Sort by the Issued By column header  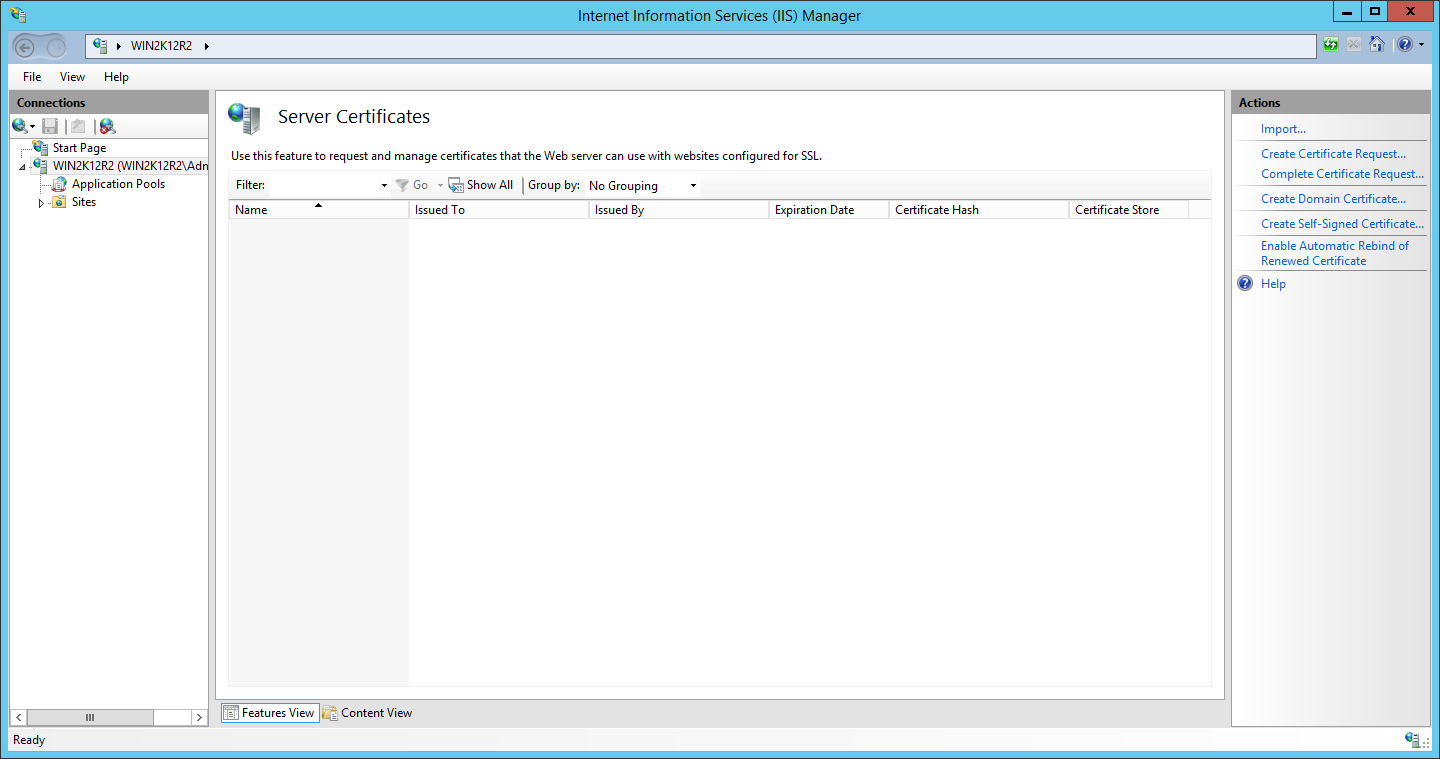(679, 210)
